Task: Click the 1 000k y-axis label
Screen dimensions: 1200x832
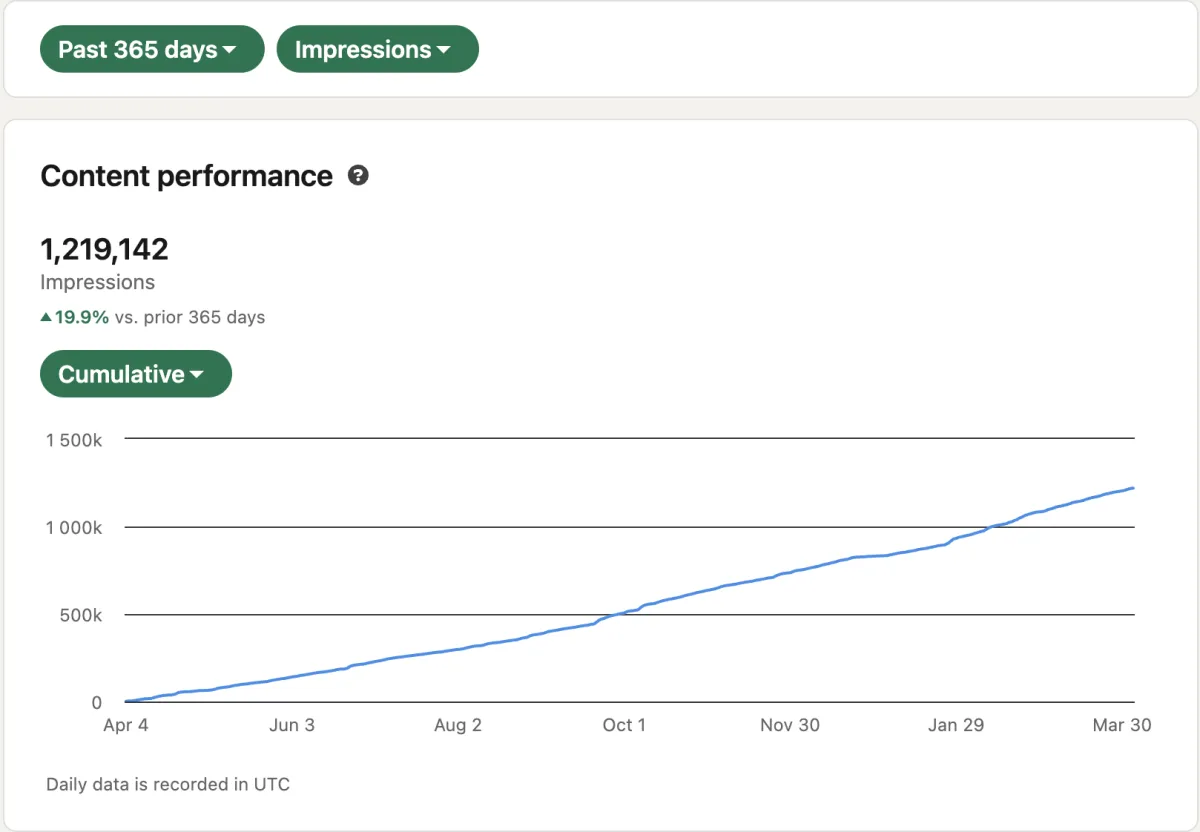Action: click(73, 527)
